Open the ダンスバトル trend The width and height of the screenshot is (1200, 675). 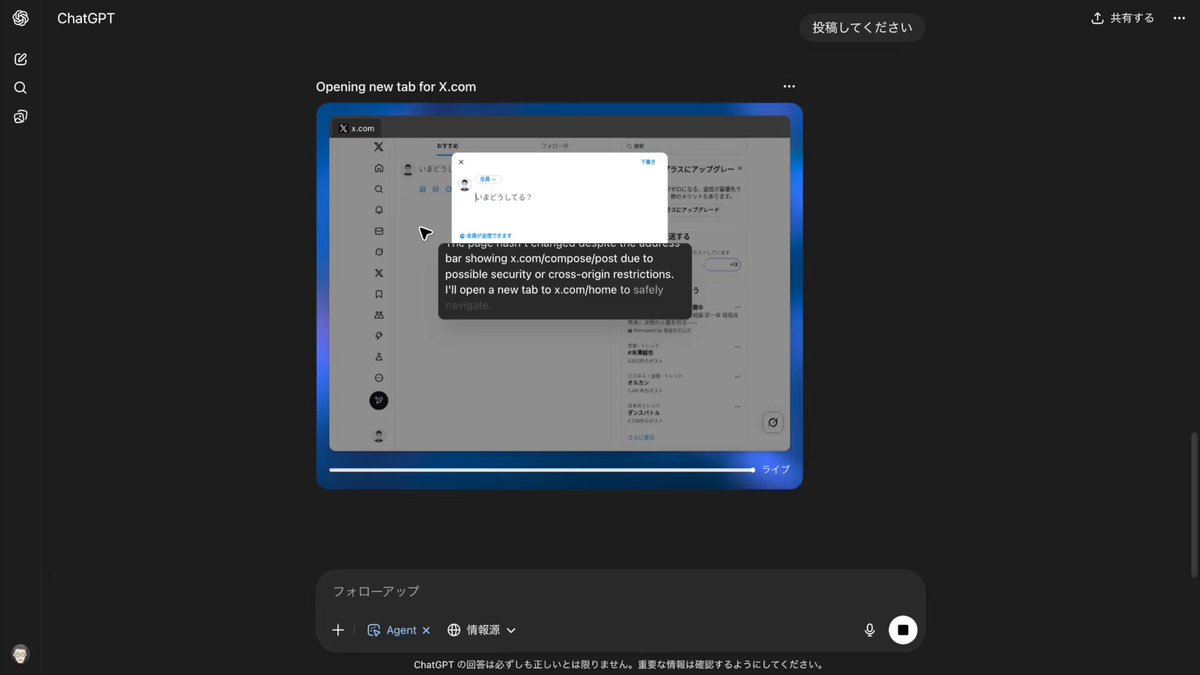(645, 412)
